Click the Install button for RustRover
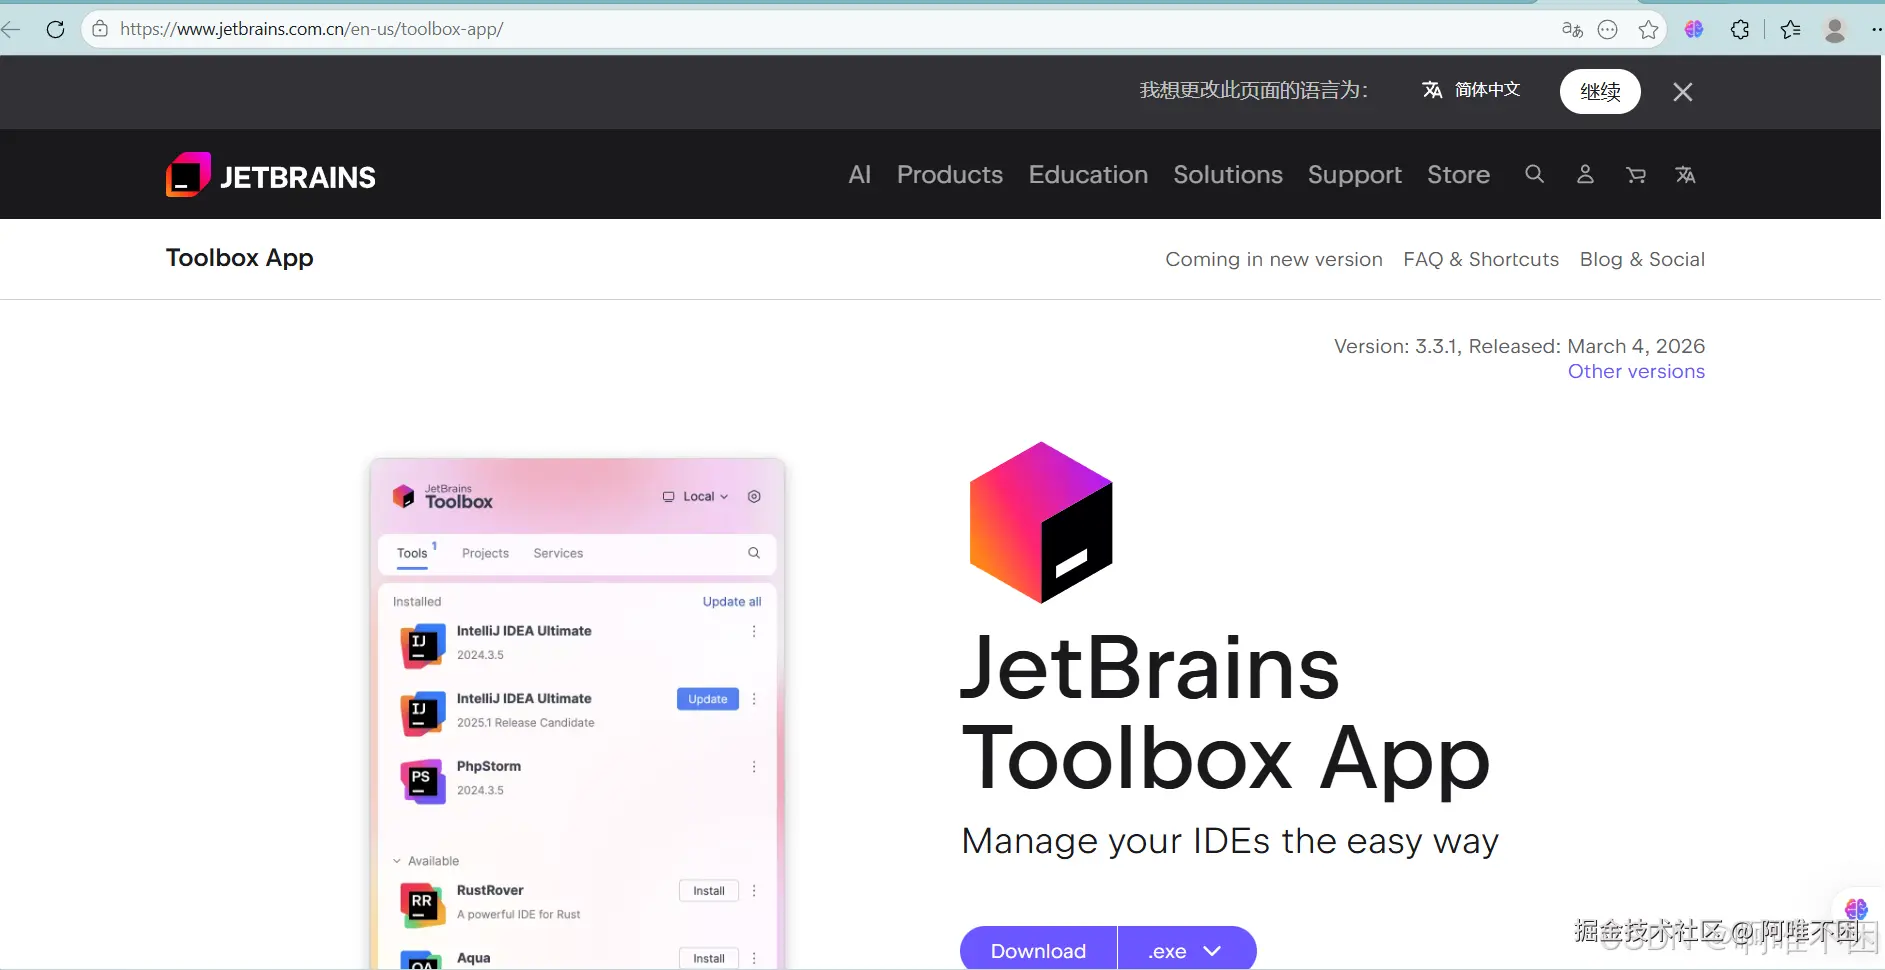This screenshot has height=970, width=1885. point(709,891)
